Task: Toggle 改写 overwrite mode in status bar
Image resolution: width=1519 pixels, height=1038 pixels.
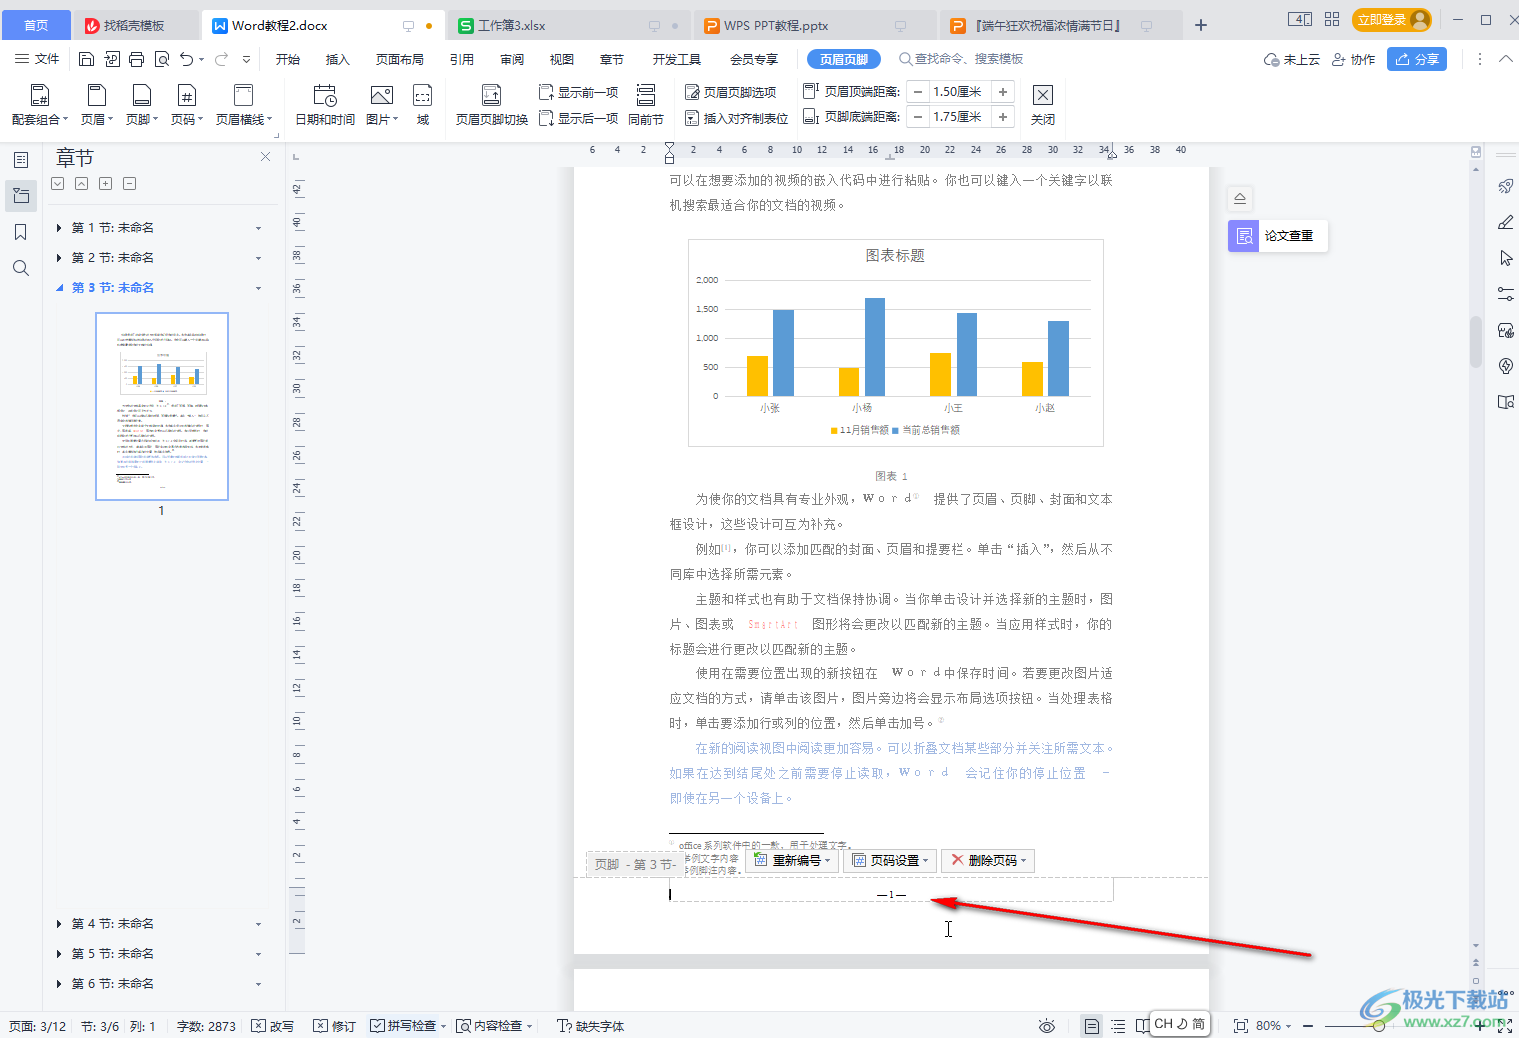Action: point(272,1026)
